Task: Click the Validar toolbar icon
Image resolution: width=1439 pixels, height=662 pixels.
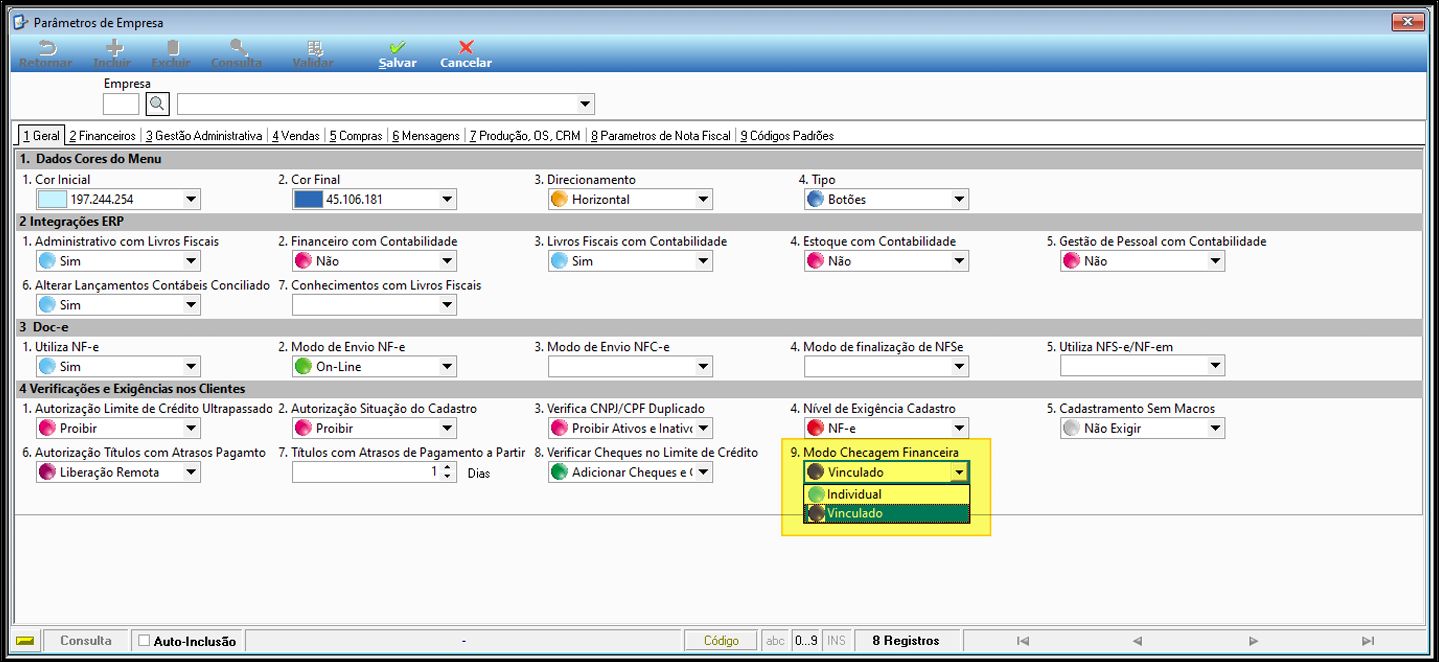Action: (313, 47)
